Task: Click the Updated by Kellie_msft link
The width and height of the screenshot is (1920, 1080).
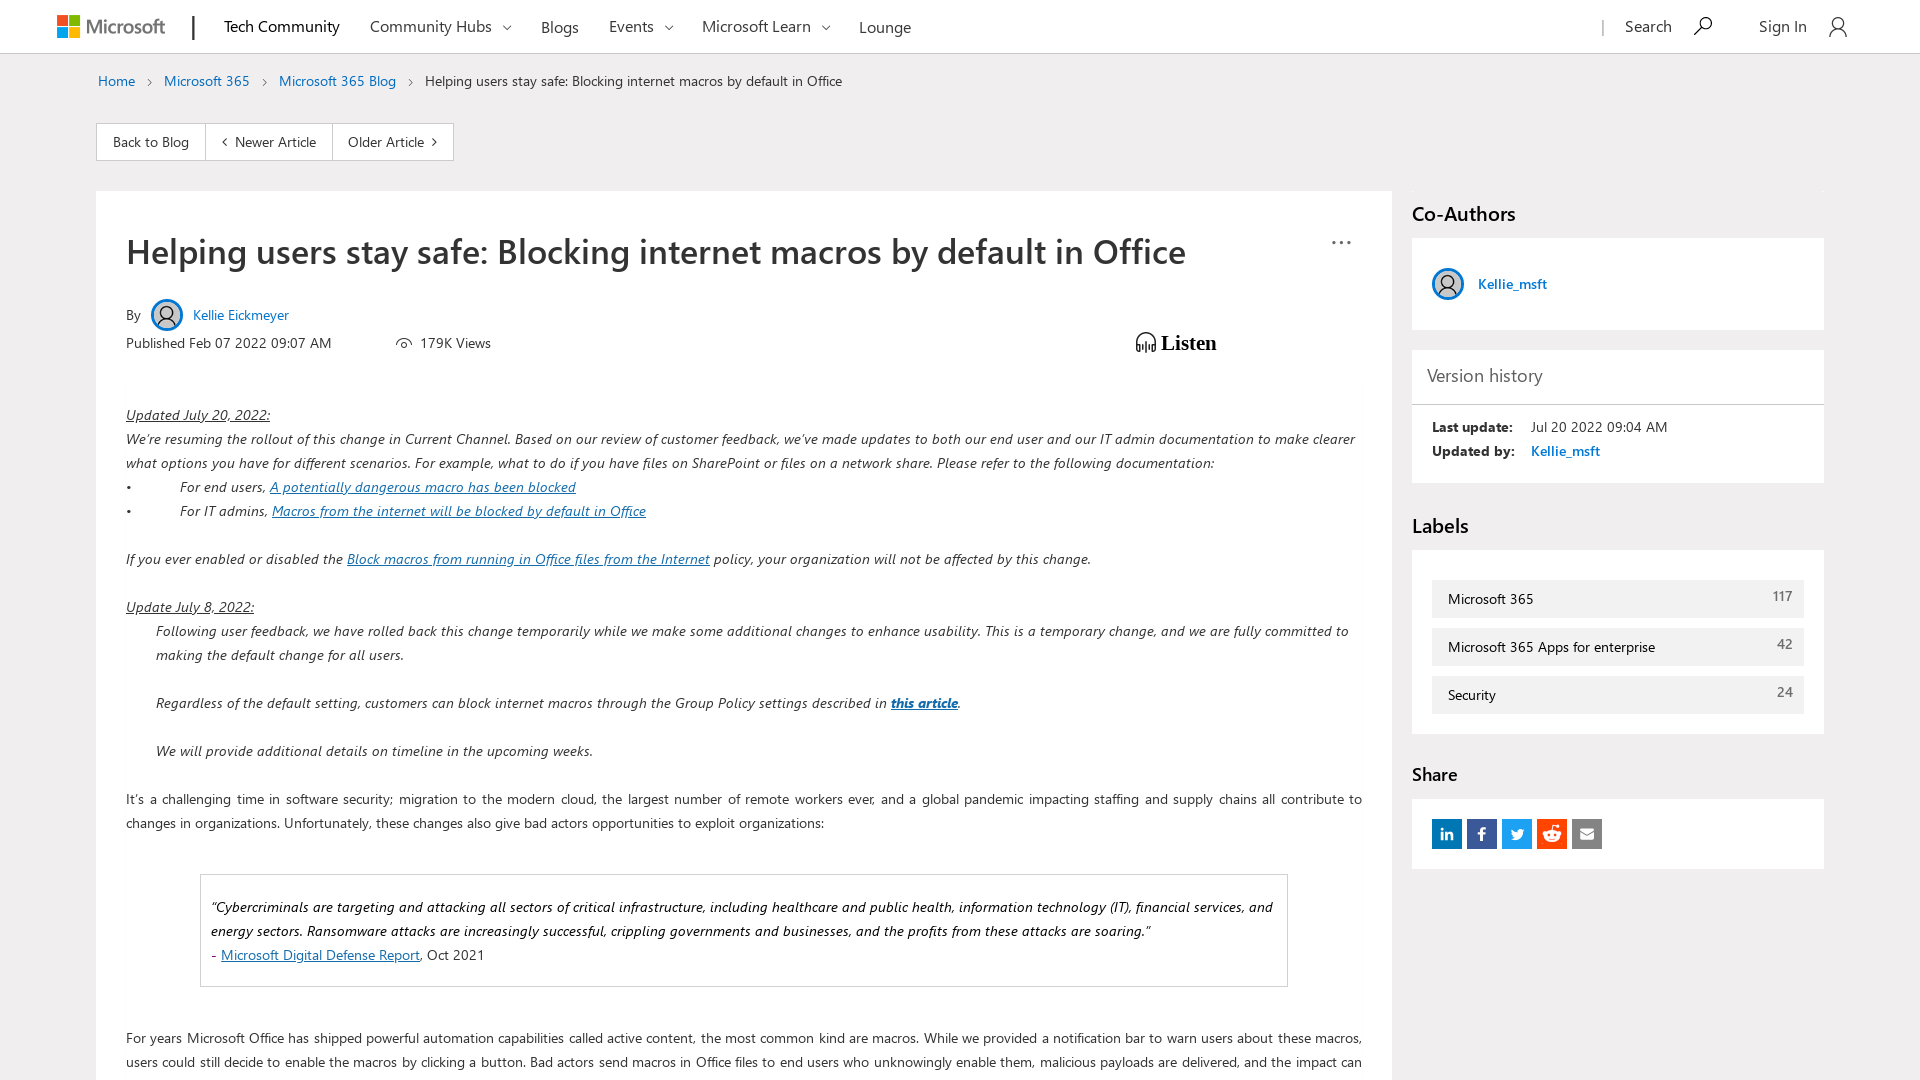Action: tap(1565, 451)
